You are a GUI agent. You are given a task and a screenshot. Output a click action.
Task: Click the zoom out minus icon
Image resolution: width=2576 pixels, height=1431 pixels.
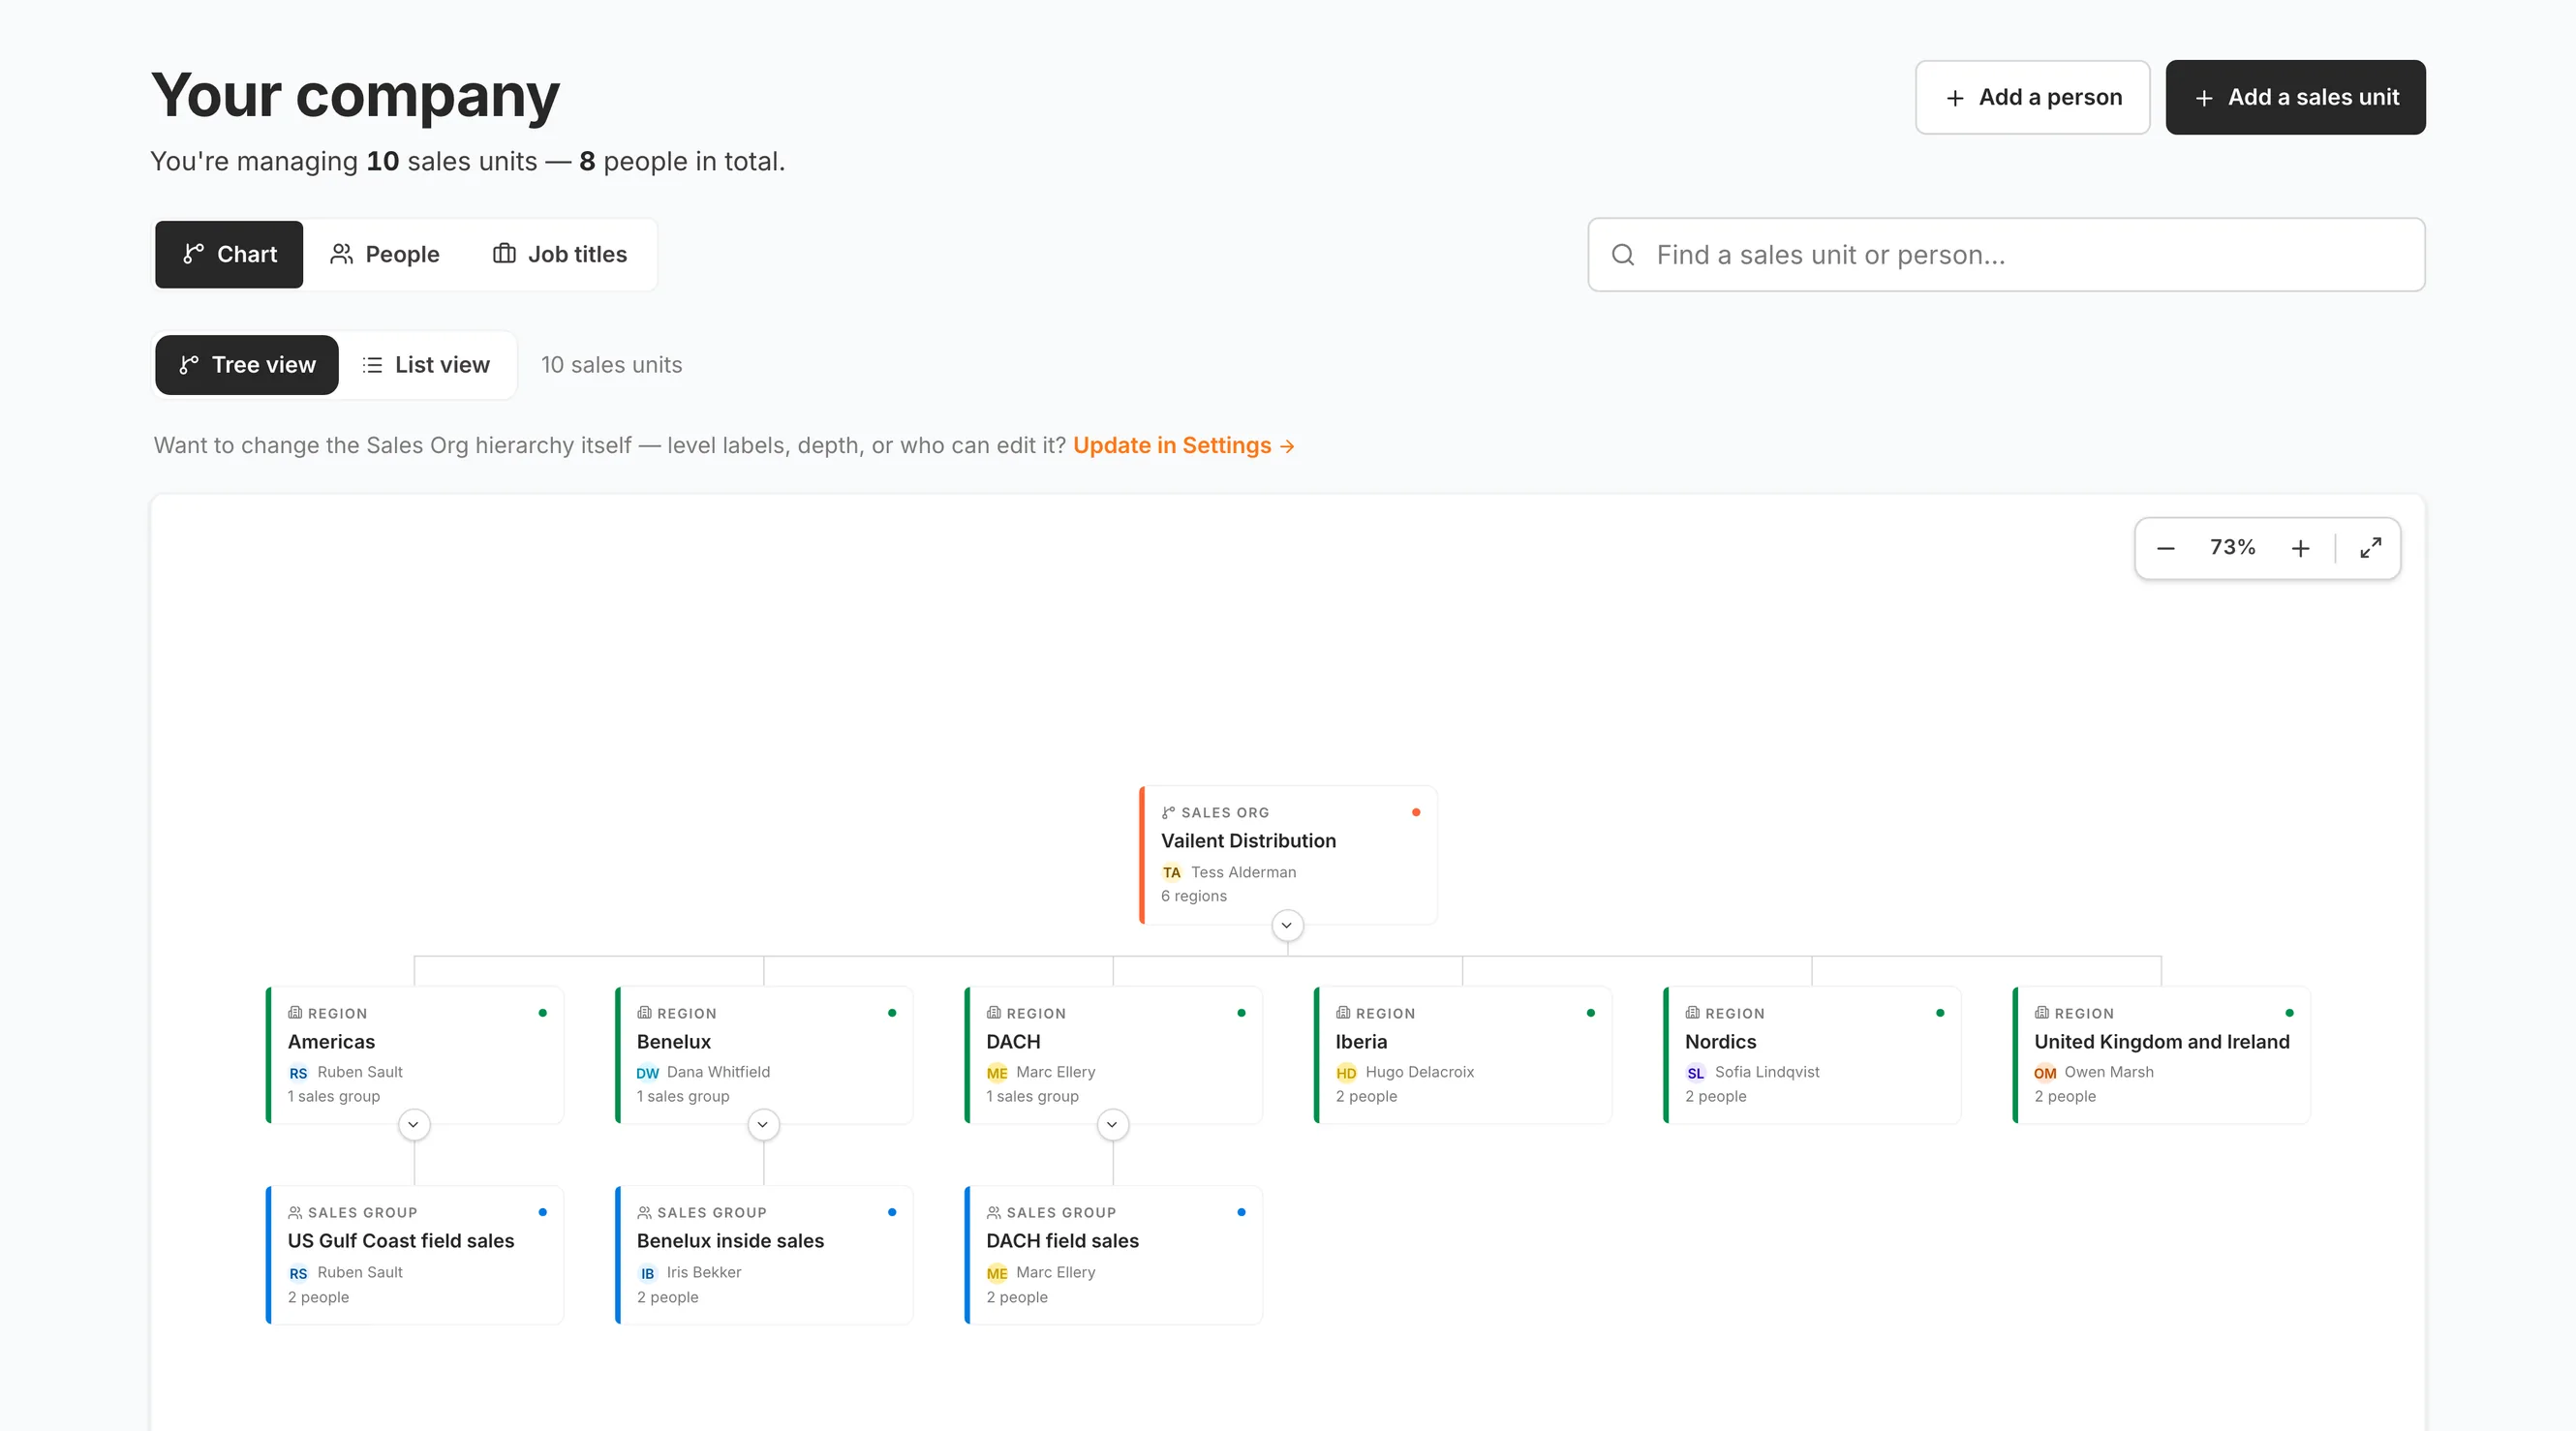(2165, 548)
